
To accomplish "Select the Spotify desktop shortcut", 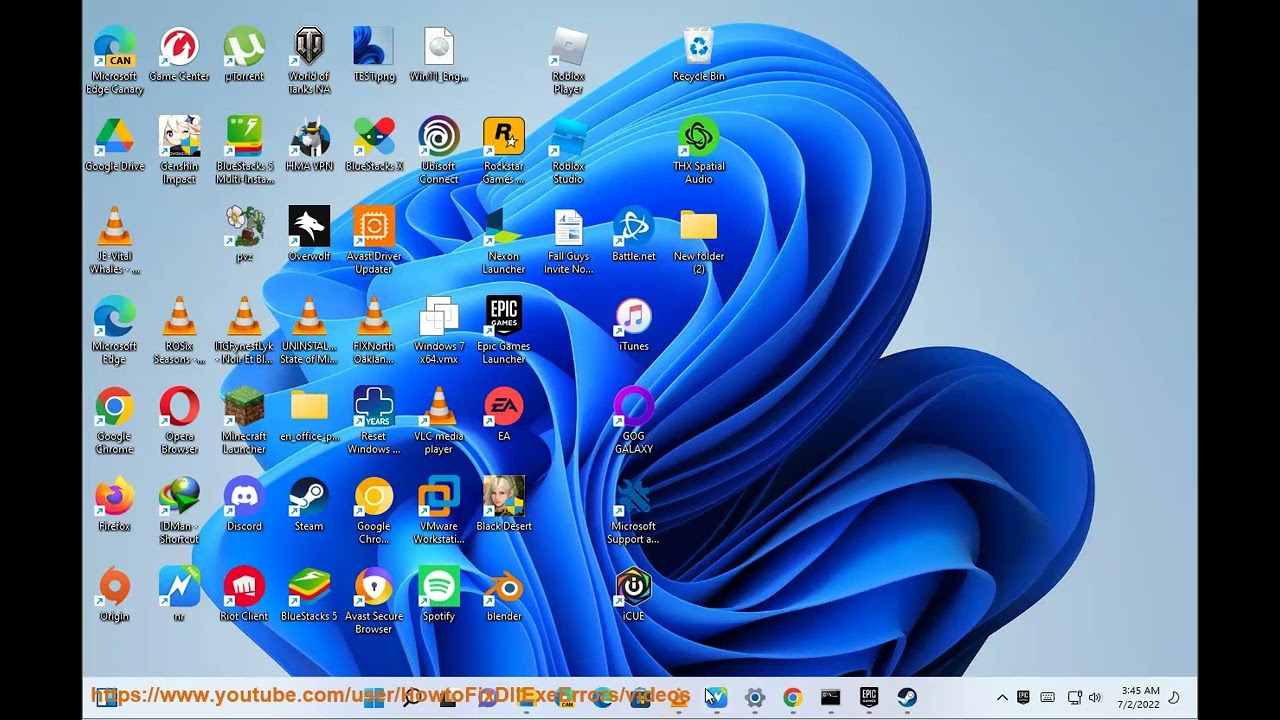I will tap(438, 595).
